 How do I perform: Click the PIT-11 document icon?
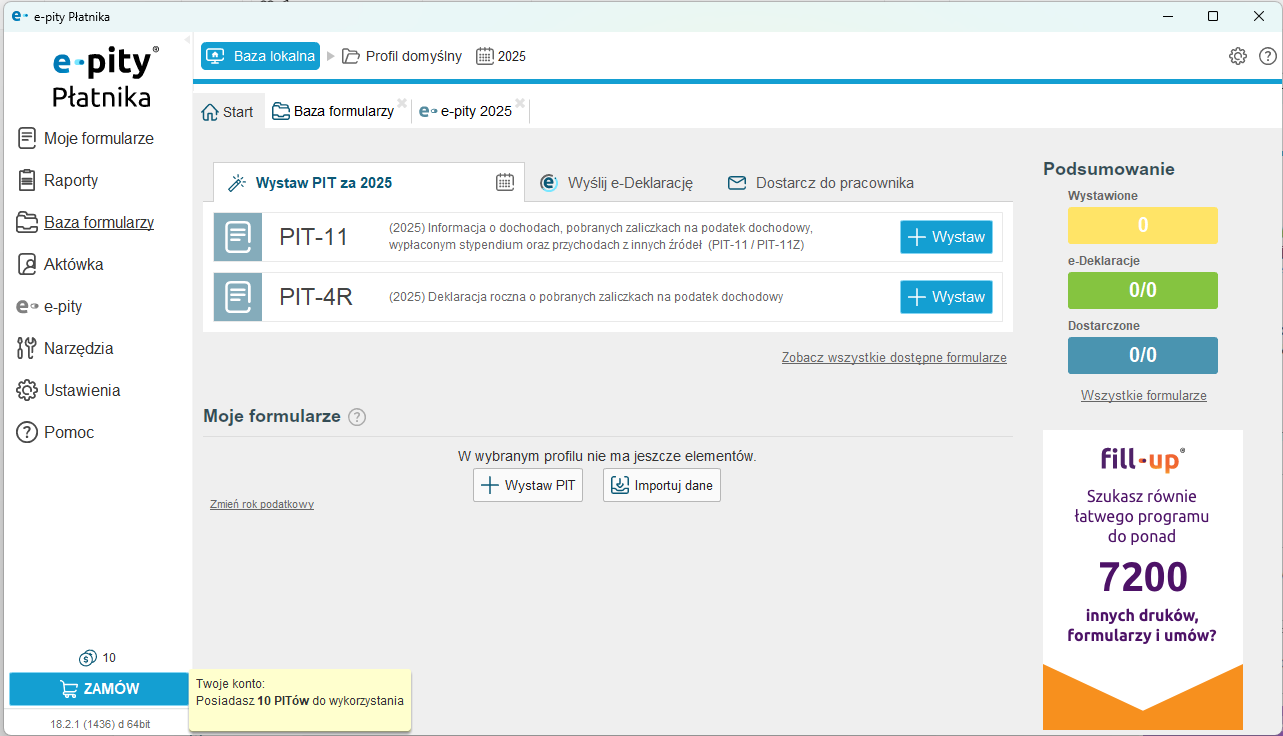[238, 237]
